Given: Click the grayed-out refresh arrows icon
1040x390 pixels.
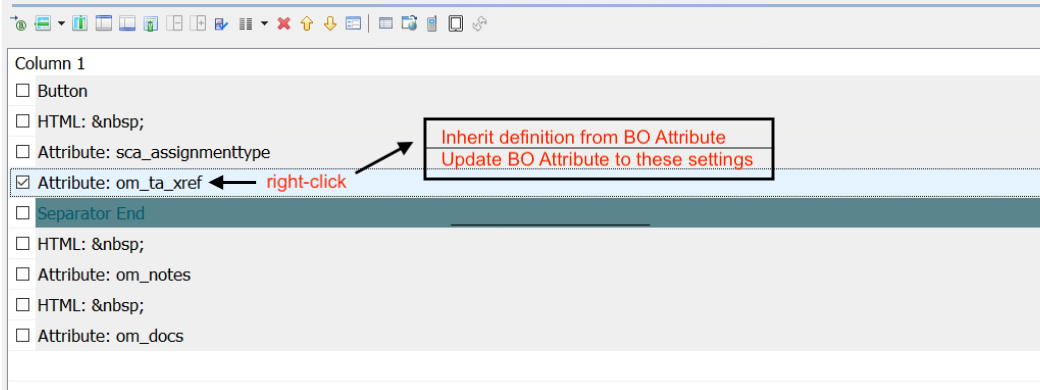Looking at the screenshot, I should coord(480,24).
